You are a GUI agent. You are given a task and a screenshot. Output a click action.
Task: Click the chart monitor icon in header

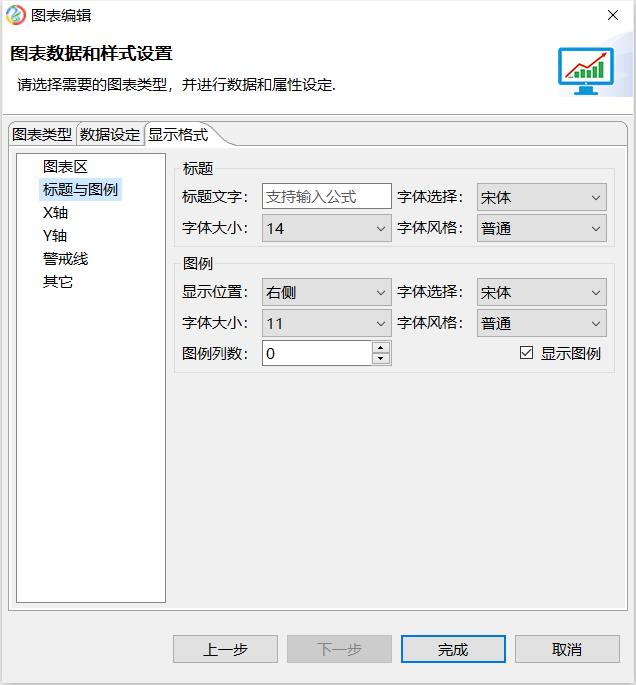(586, 70)
